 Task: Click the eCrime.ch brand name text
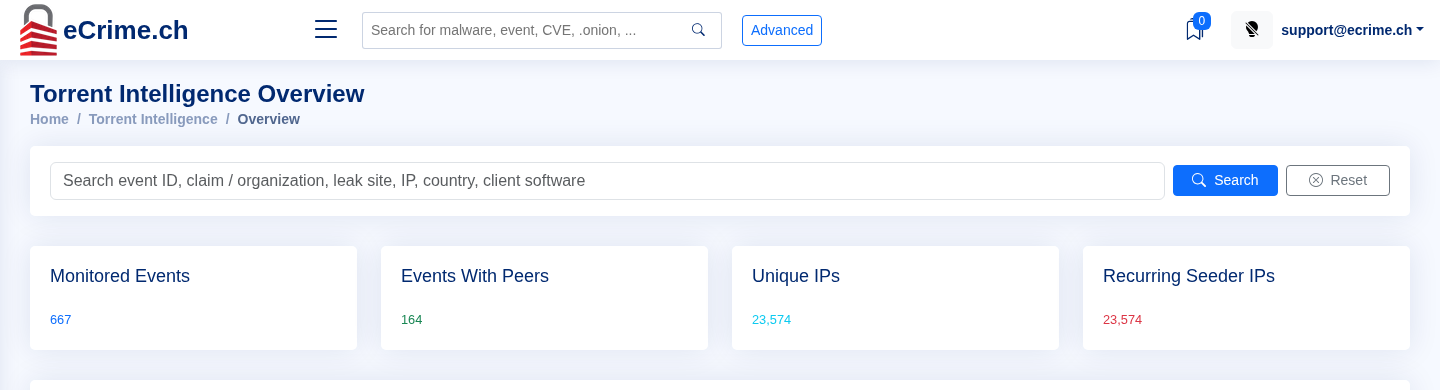click(126, 31)
